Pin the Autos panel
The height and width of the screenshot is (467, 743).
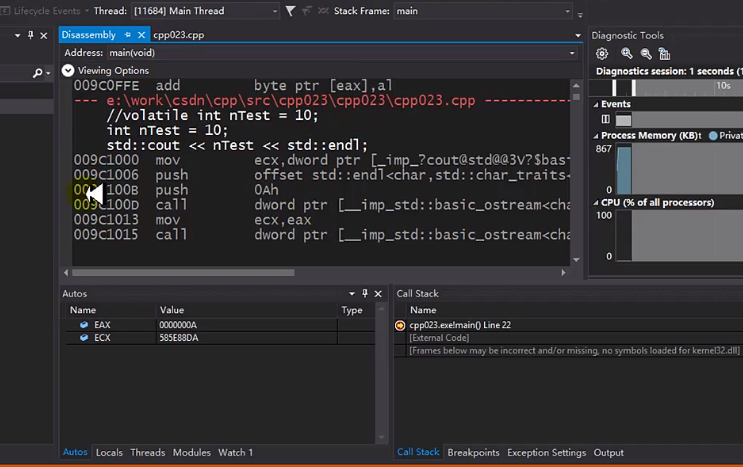pos(365,294)
